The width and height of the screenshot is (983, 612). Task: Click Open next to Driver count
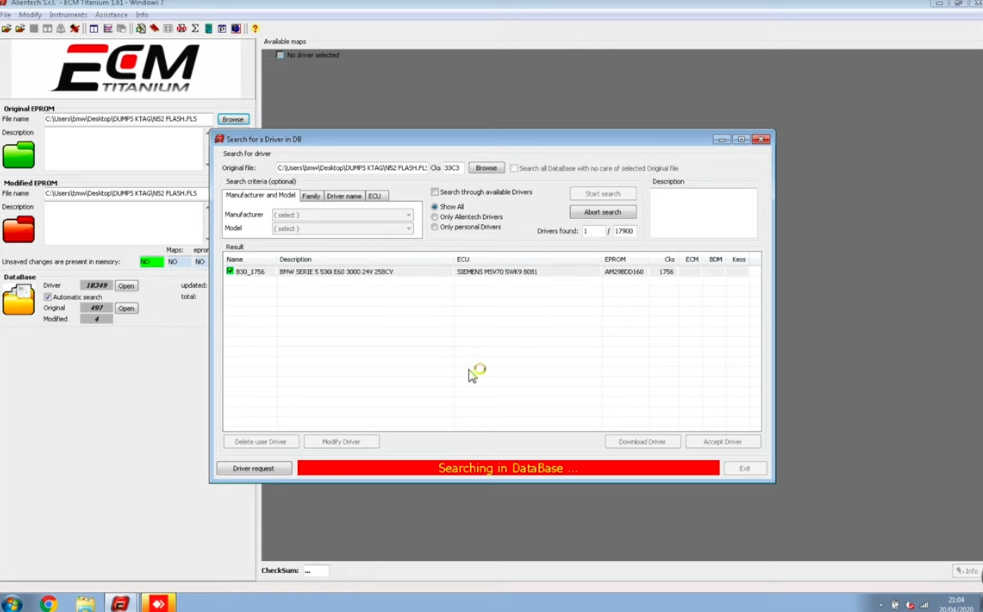(126, 286)
